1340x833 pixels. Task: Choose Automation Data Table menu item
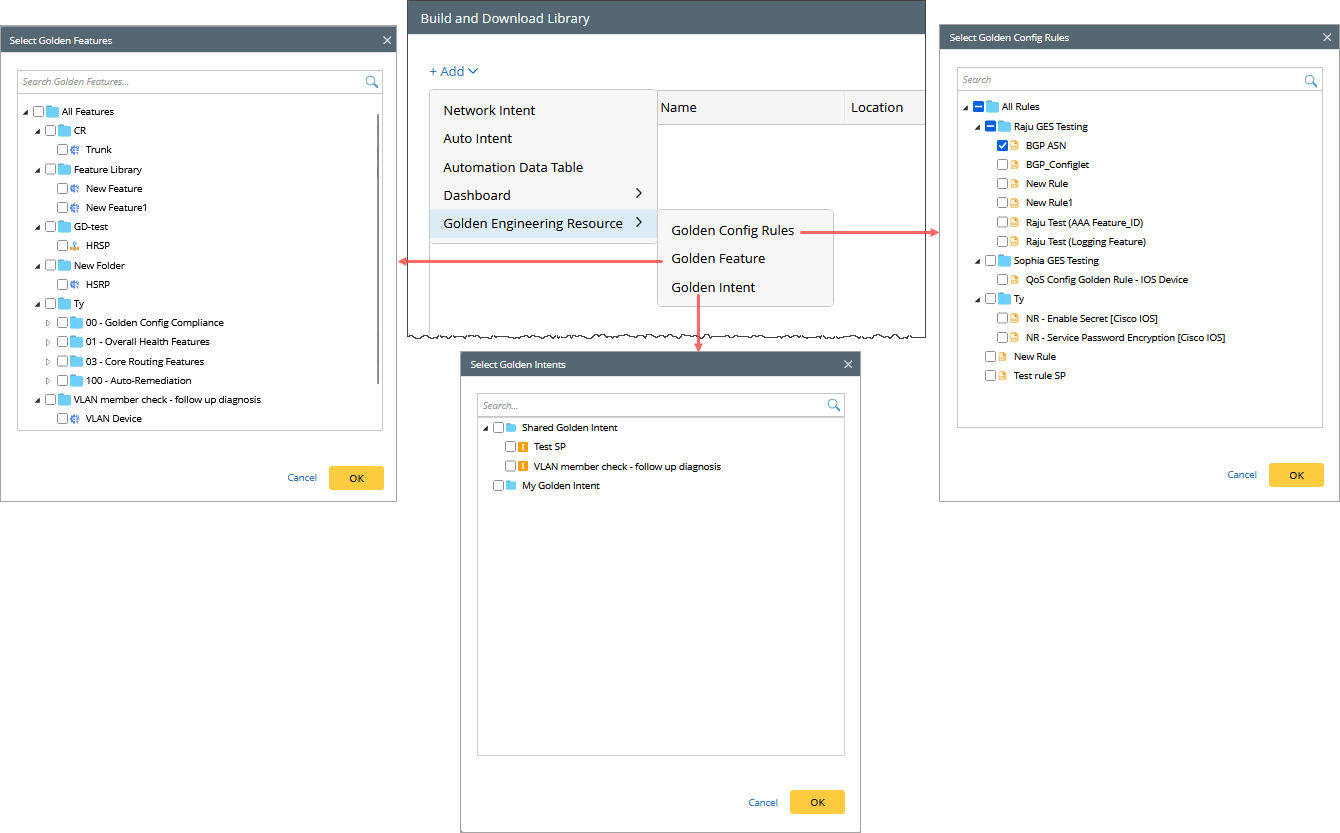(x=513, y=167)
